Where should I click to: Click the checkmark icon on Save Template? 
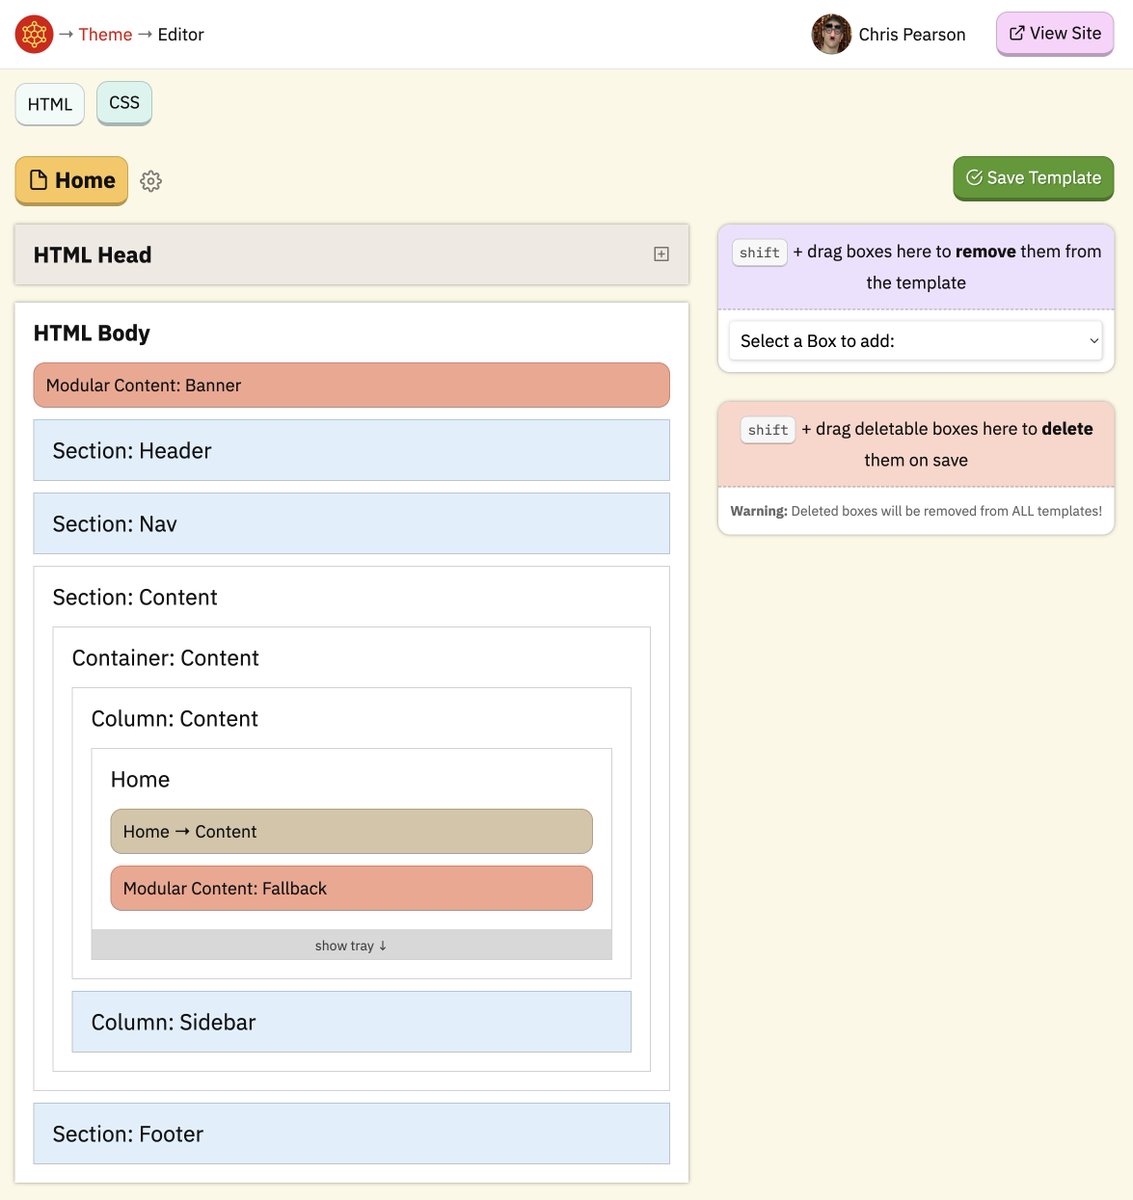click(x=973, y=177)
